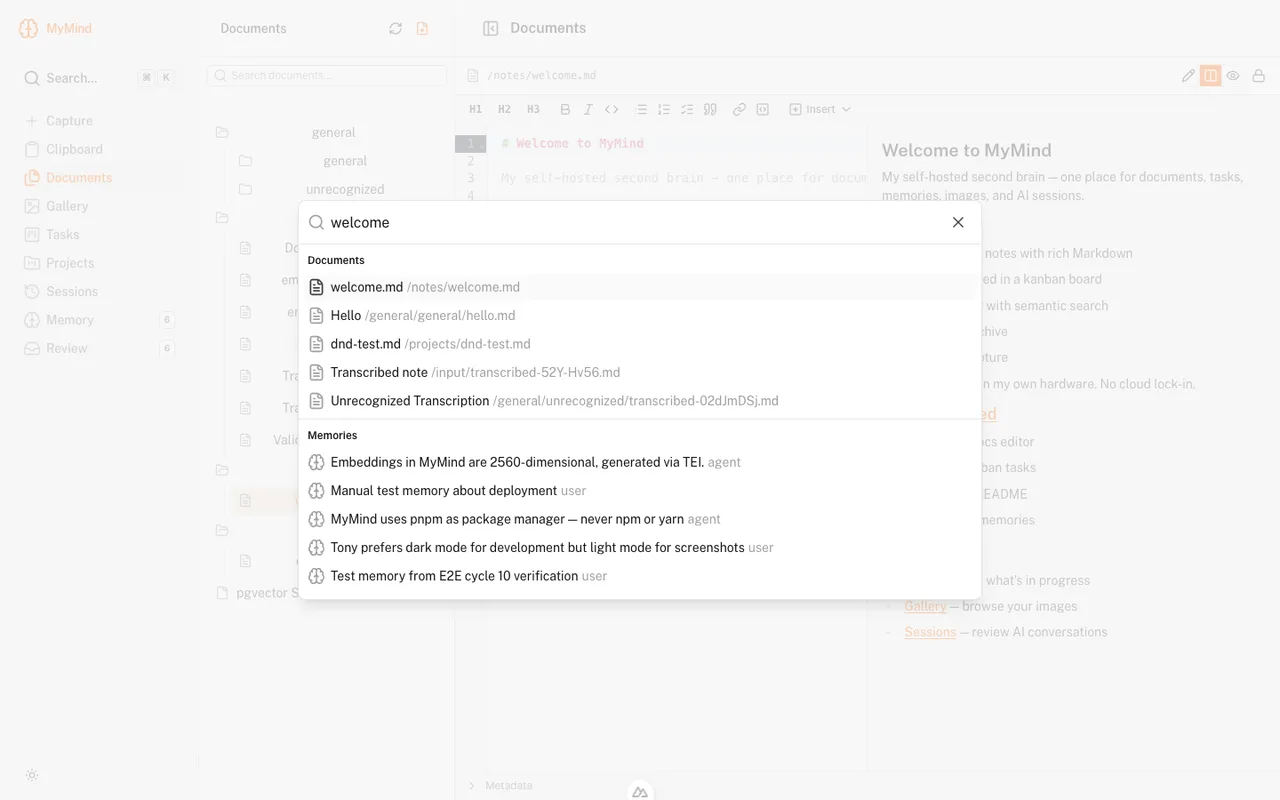Insert a code block
The width and height of the screenshot is (1280, 800).
[x=763, y=109]
